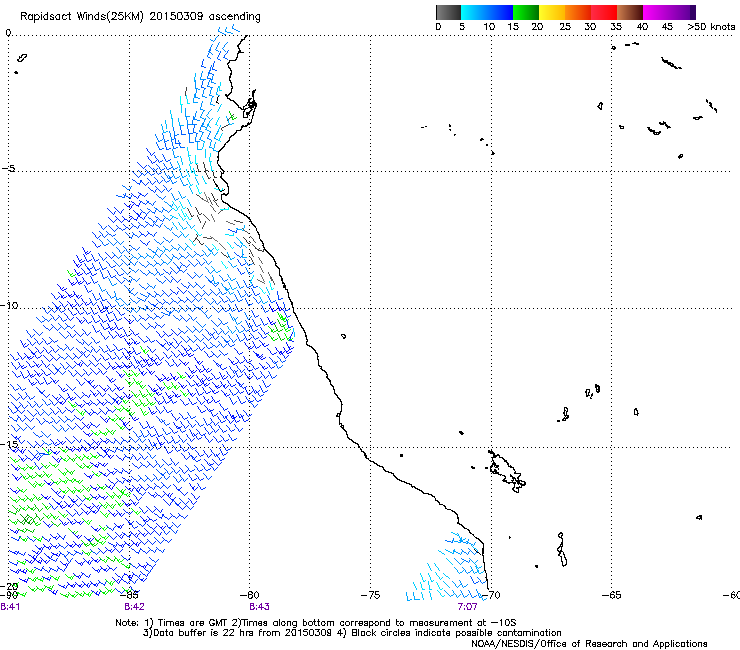Click the brown 35-40 knots color band
Viewport: 740px width, 650px height.
click(x=630, y=12)
